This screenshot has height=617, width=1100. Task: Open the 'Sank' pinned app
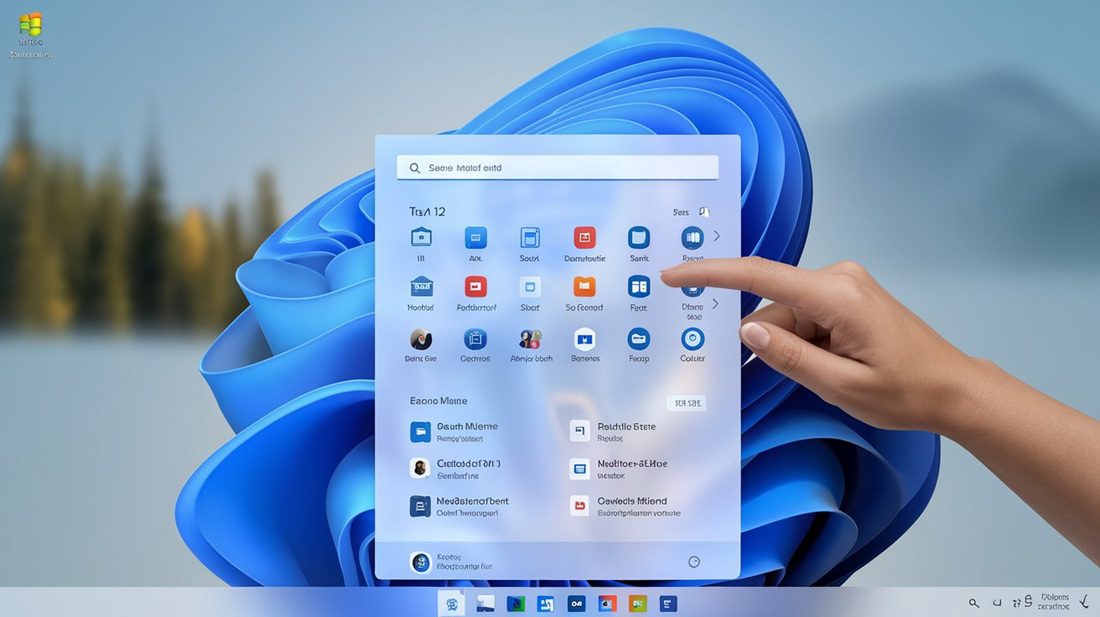[x=638, y=238]
